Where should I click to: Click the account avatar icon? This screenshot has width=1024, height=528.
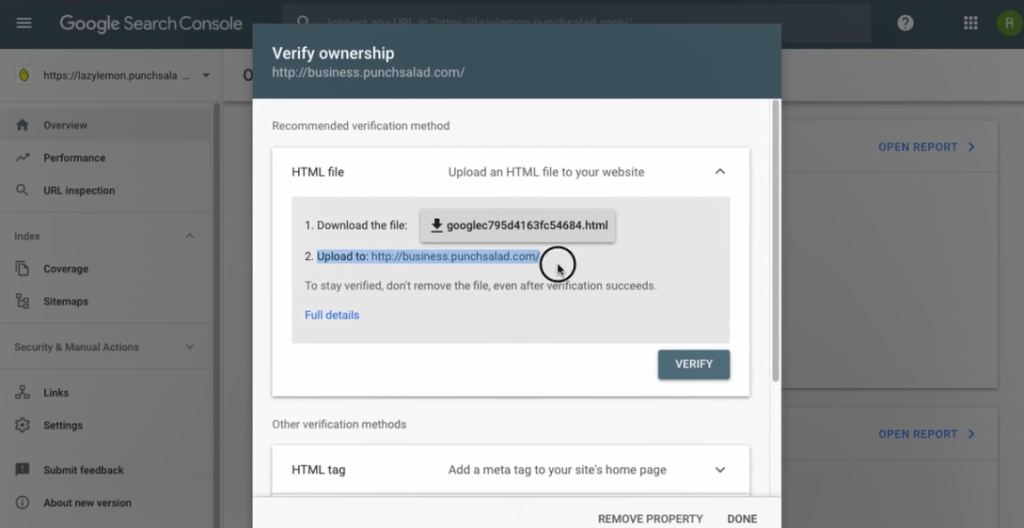[x=1009, y=23]
